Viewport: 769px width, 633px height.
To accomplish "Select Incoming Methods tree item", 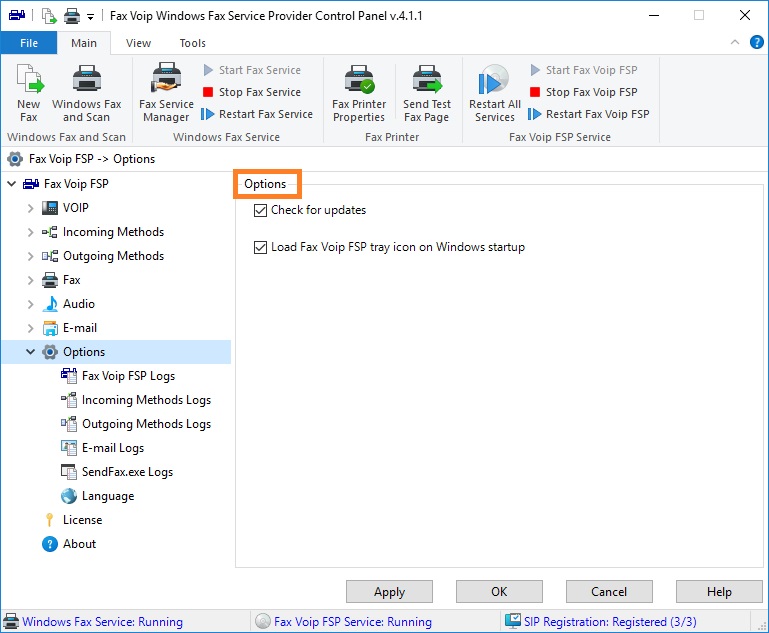I will pyautogui.click(x=113, y=232).
